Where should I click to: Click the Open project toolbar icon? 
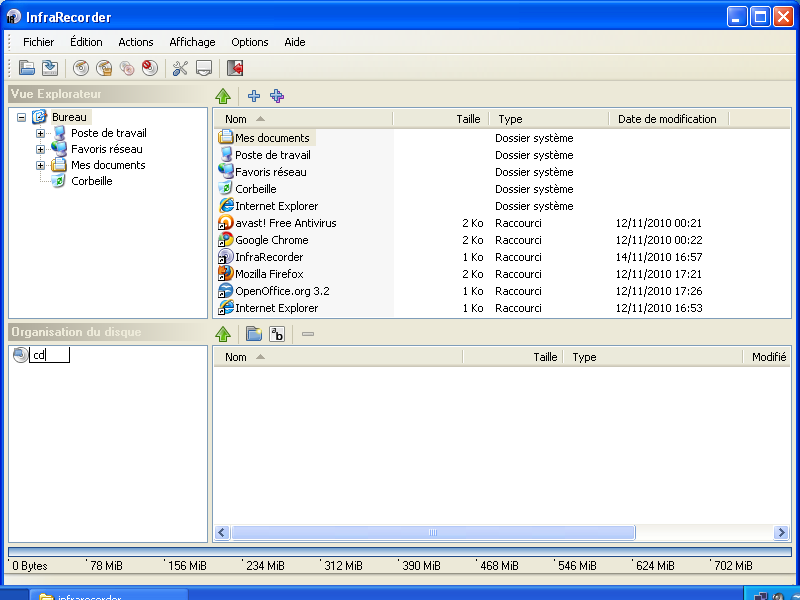click(x=27, y=68)
